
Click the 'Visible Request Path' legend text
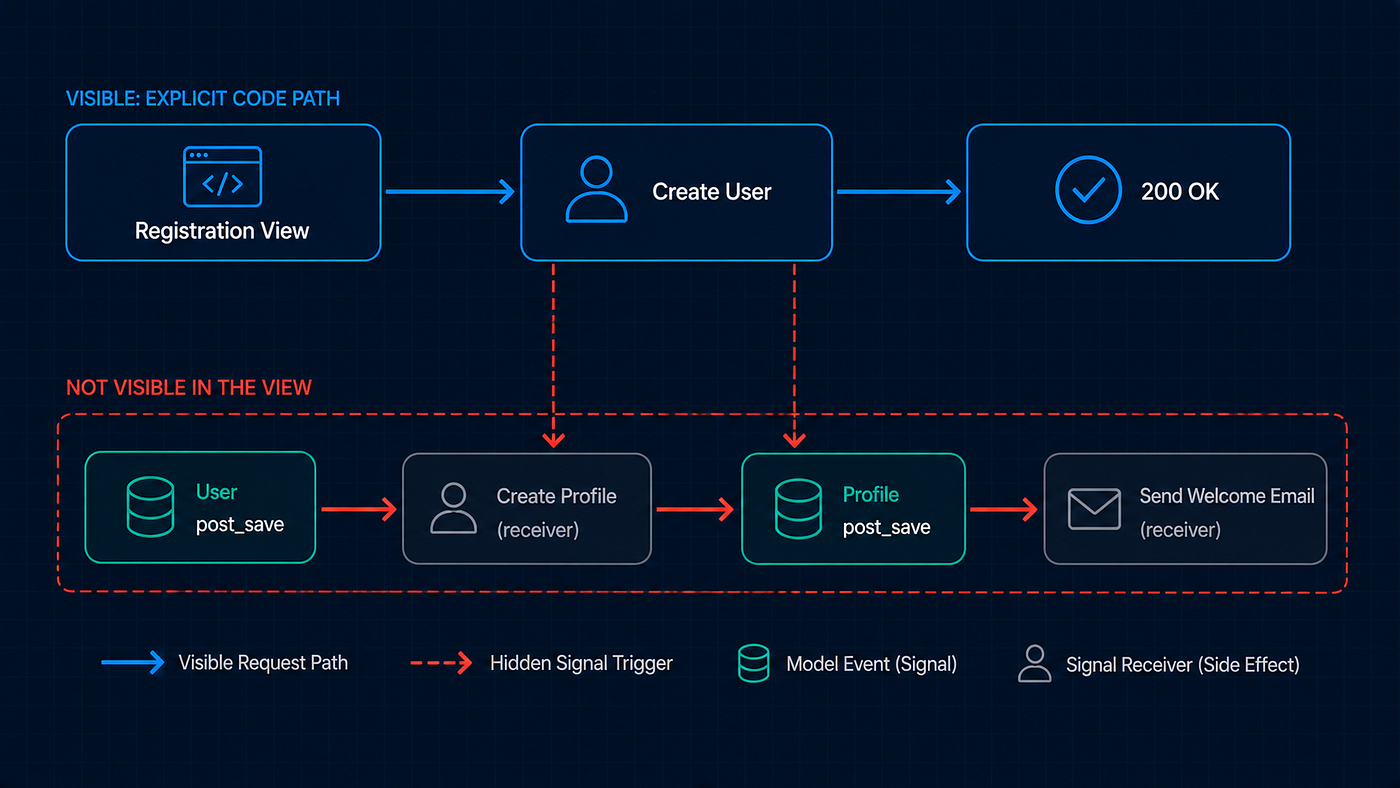coord(263,662)
